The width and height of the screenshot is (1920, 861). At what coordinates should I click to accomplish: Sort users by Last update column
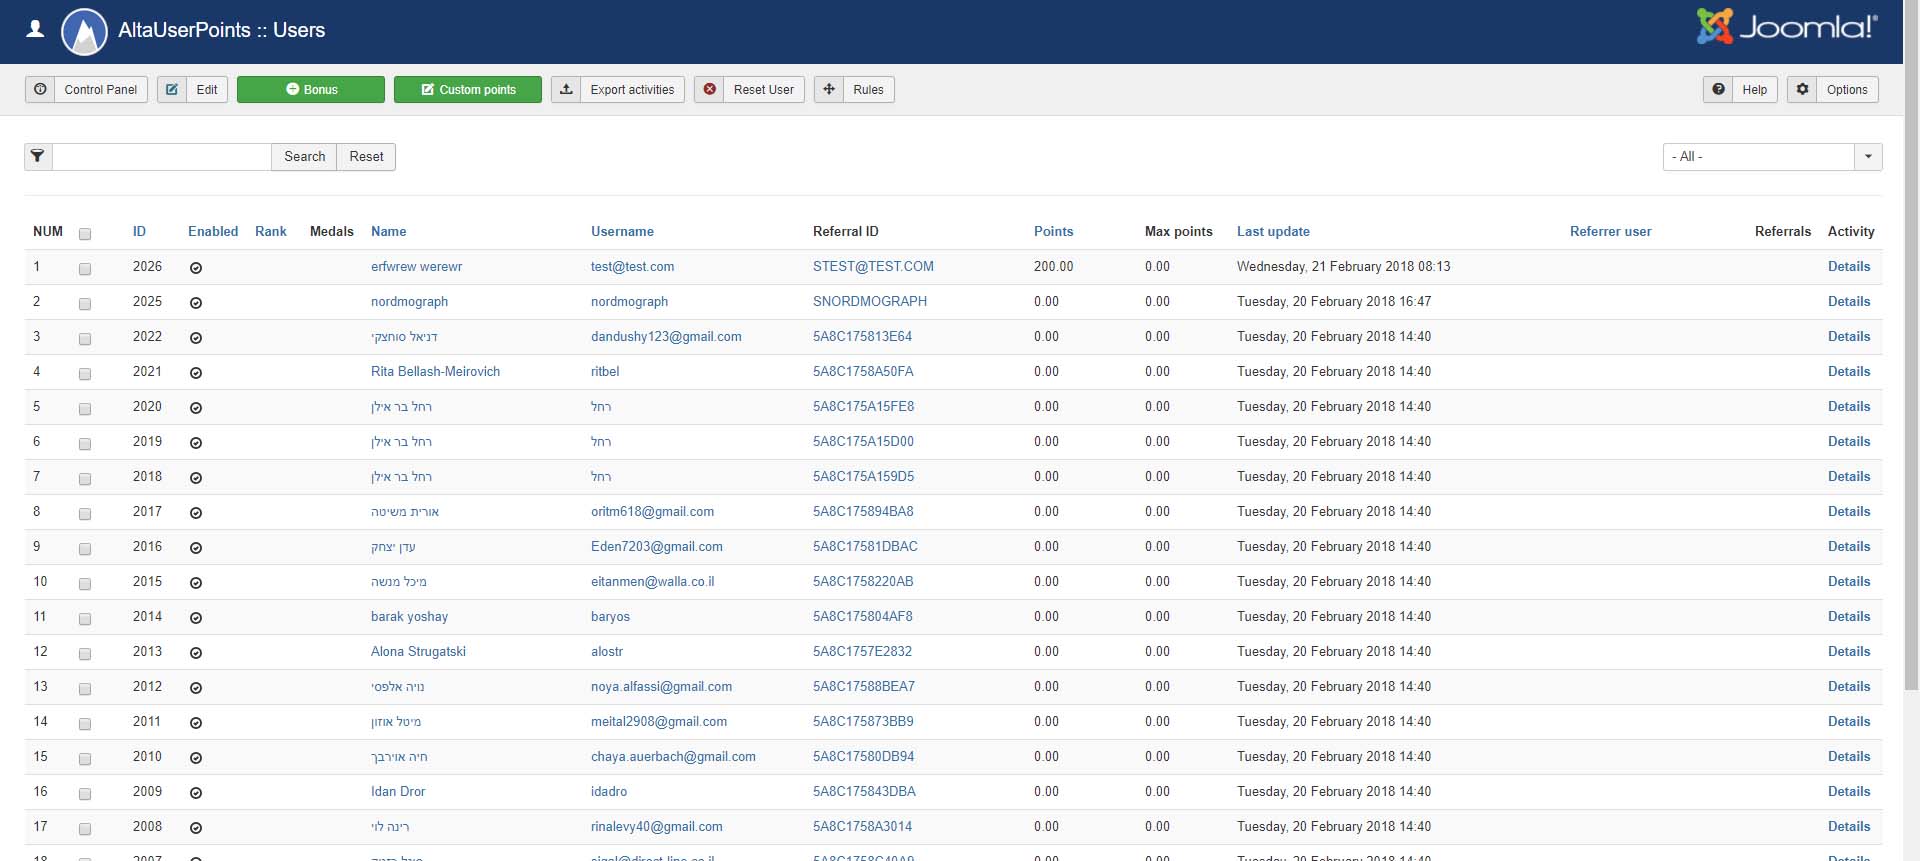point(1272,232)
